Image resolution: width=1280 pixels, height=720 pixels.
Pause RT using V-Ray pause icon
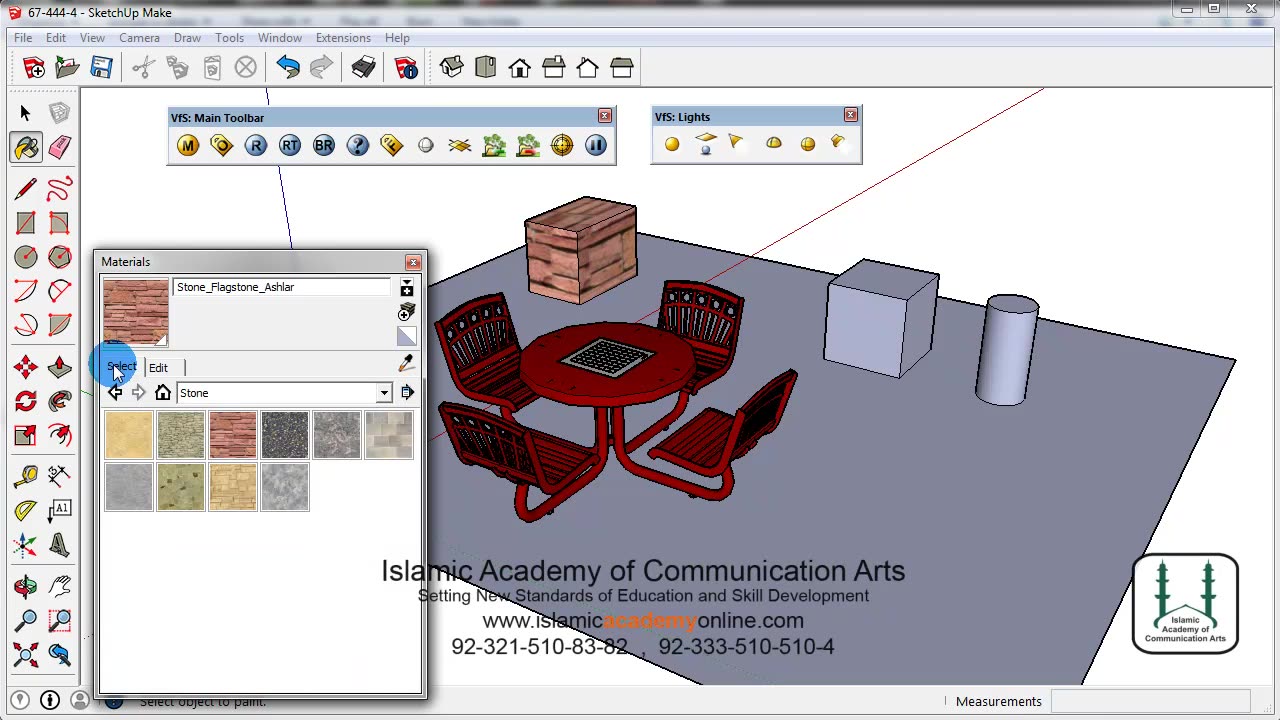click(596, 146)
